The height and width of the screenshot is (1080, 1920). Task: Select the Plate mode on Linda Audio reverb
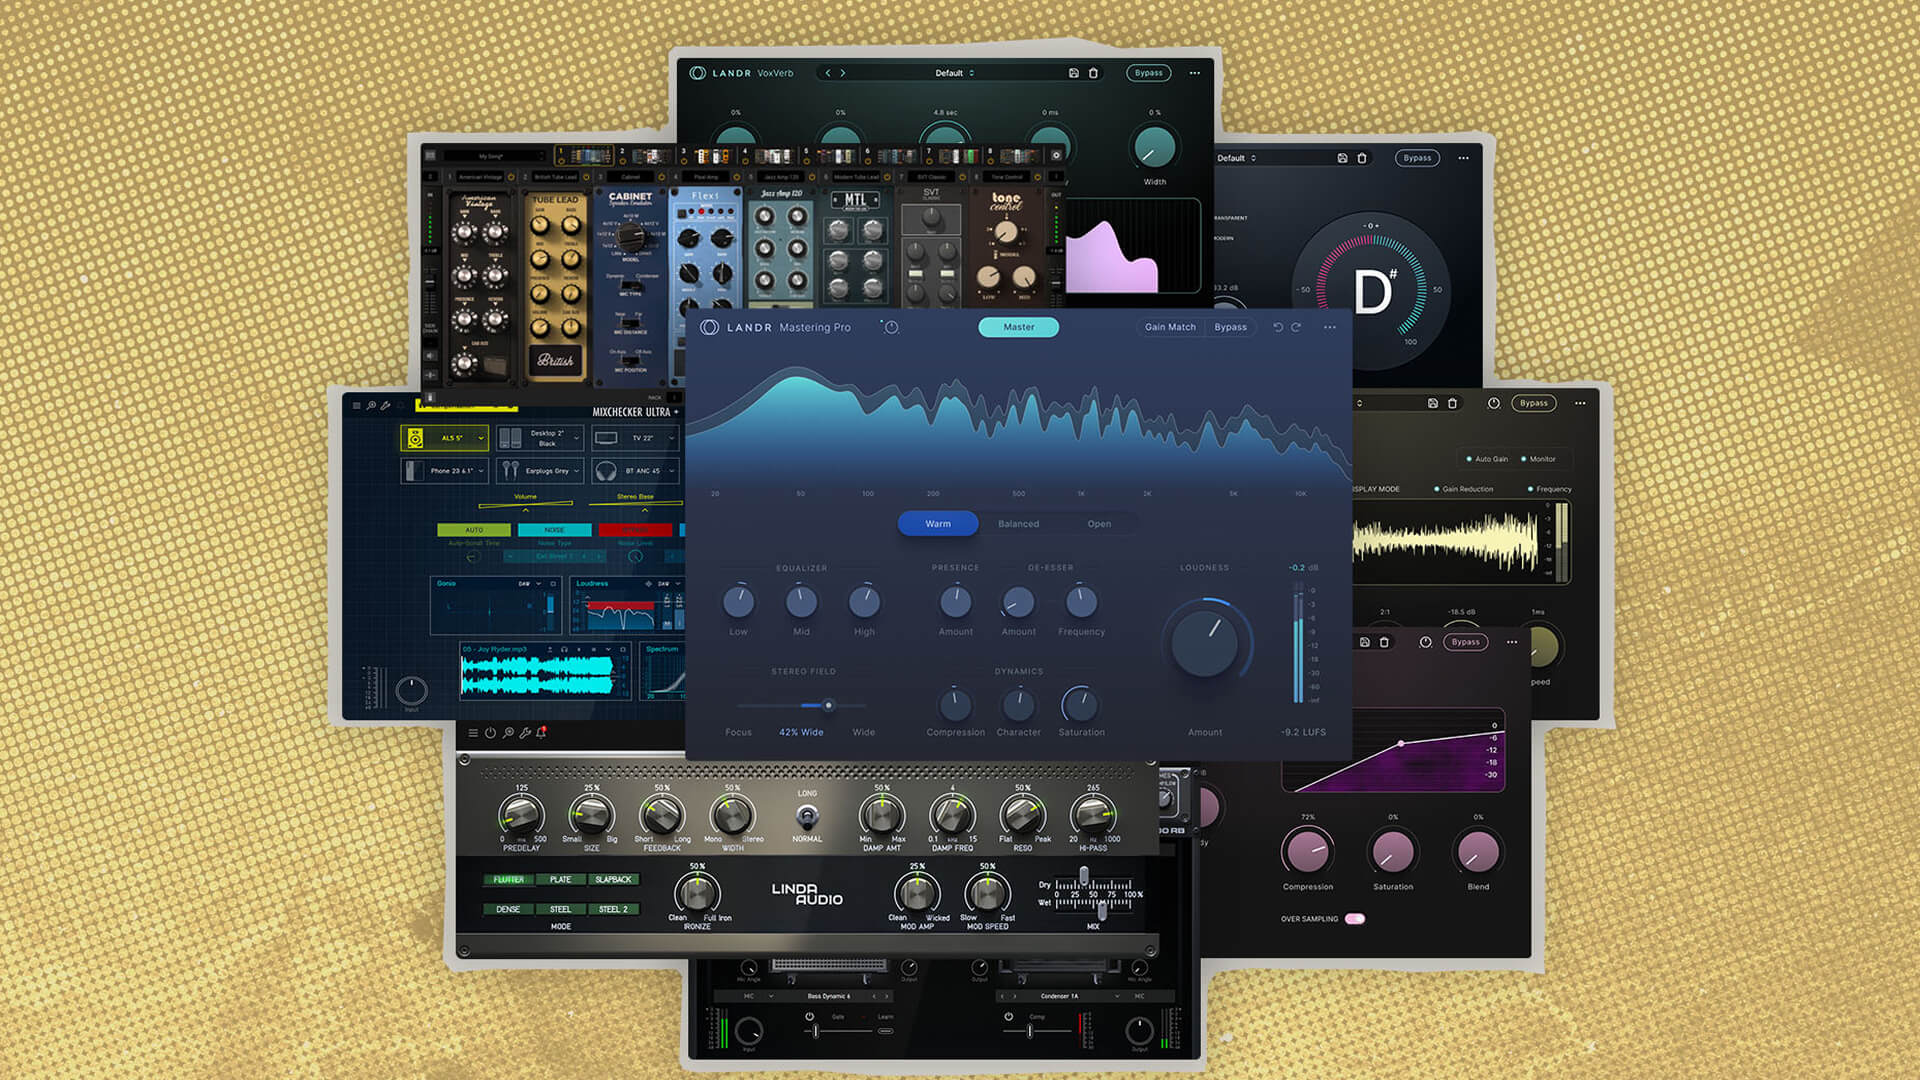click(x=560, y=880)
